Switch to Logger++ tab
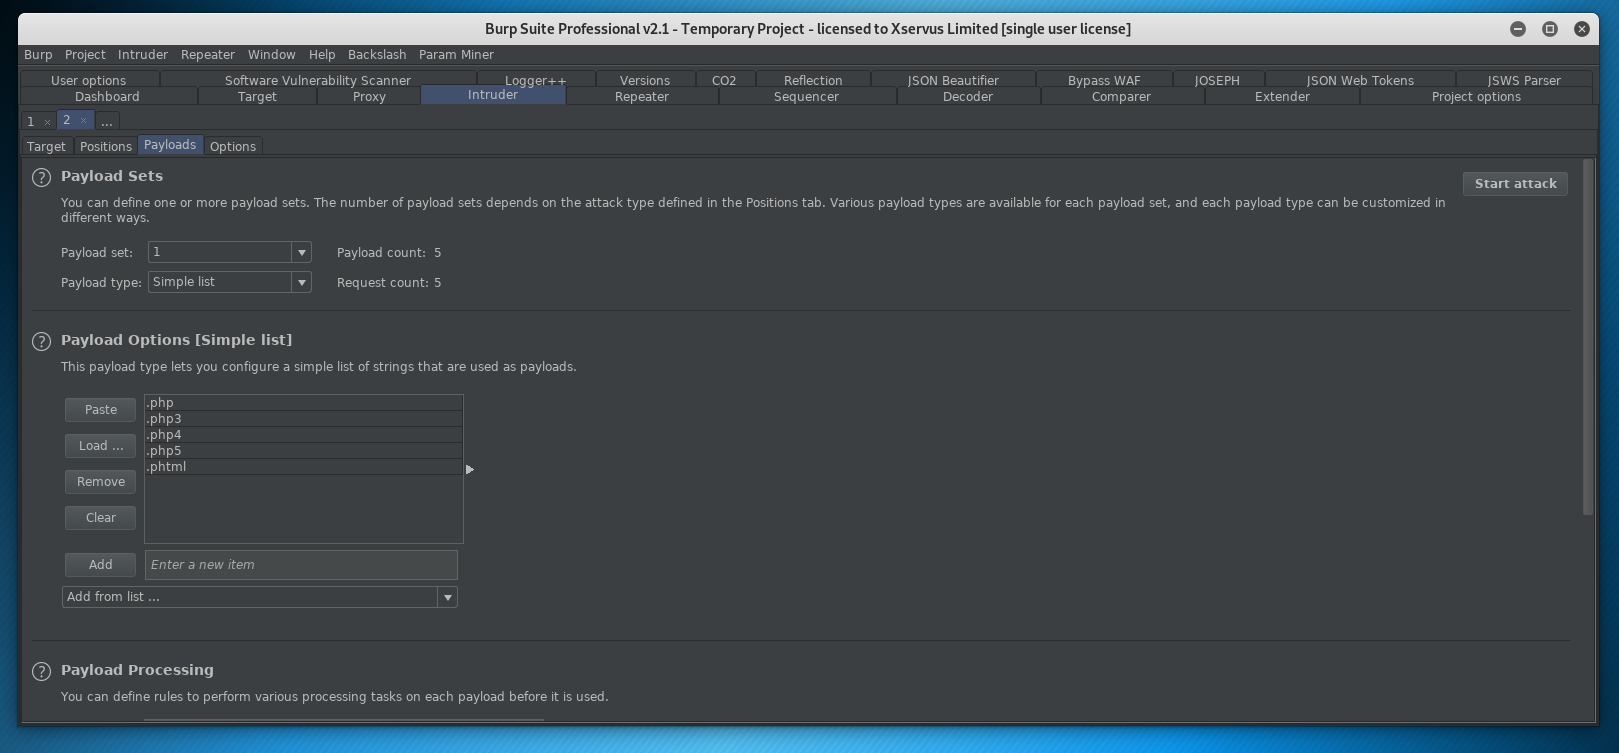This screenshot has width=1619, height=753. pyautogui.click(x=536, y=80)
